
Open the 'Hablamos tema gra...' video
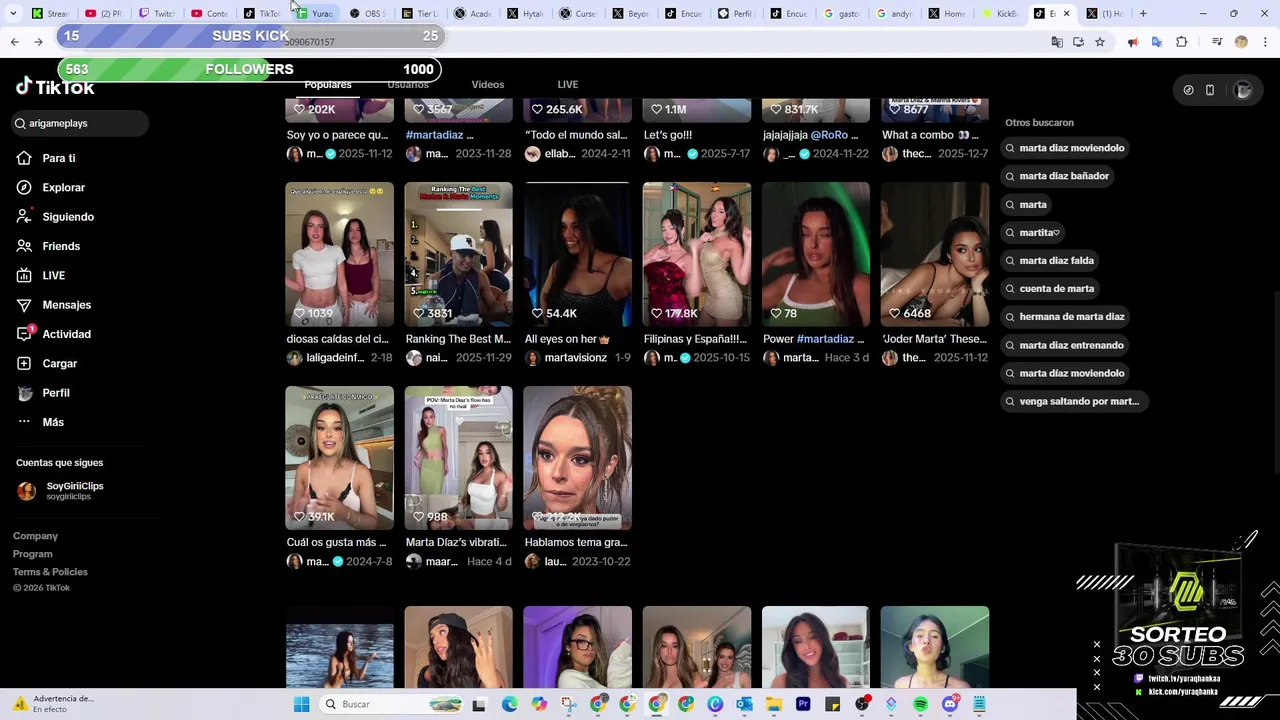pyautogui.click(x=577, y=458)
